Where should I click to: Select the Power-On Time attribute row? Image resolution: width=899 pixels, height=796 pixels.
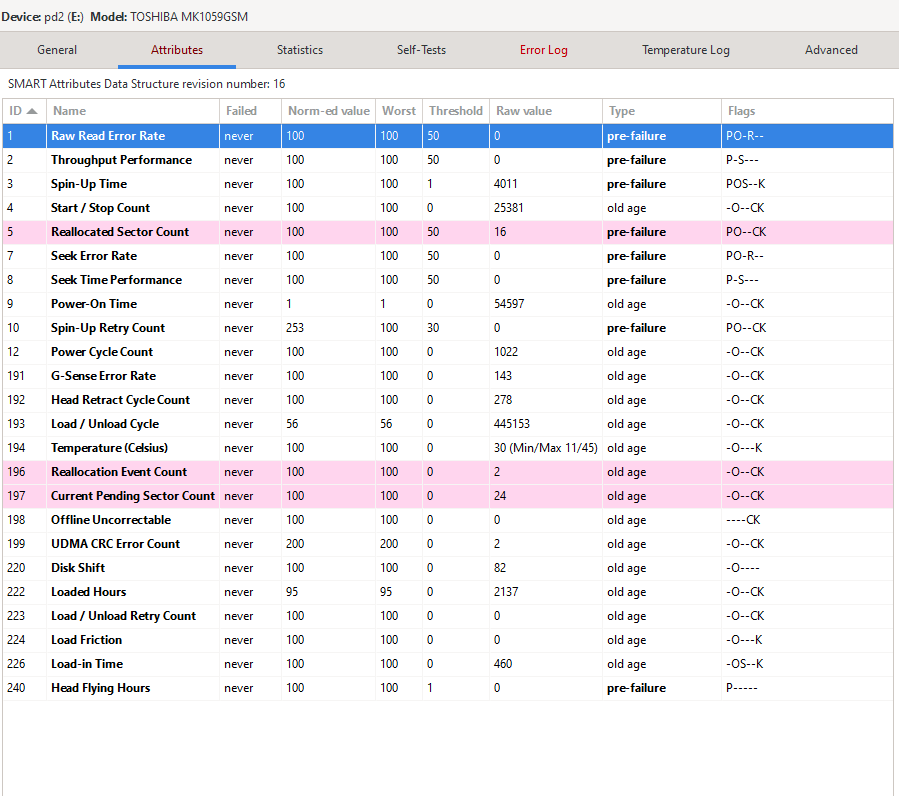94,304
